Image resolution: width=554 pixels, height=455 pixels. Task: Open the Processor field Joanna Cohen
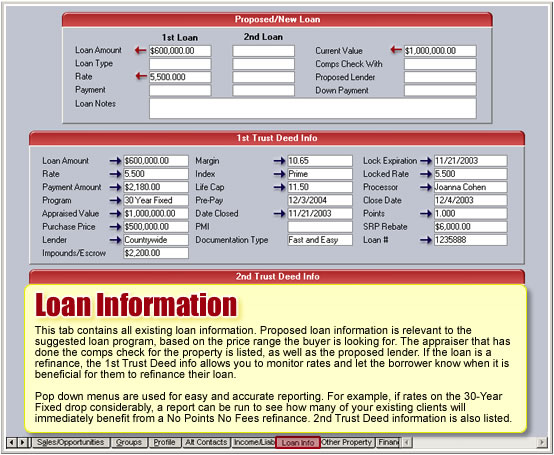[471, 187]
